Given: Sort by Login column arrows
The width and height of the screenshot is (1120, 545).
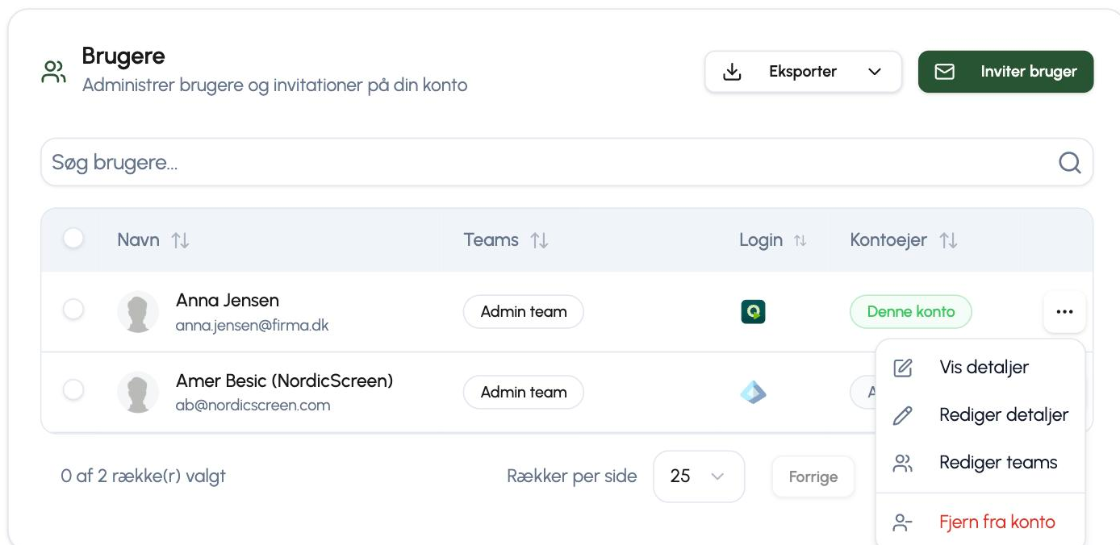Looking at the screenshot, I should [800, 241].
